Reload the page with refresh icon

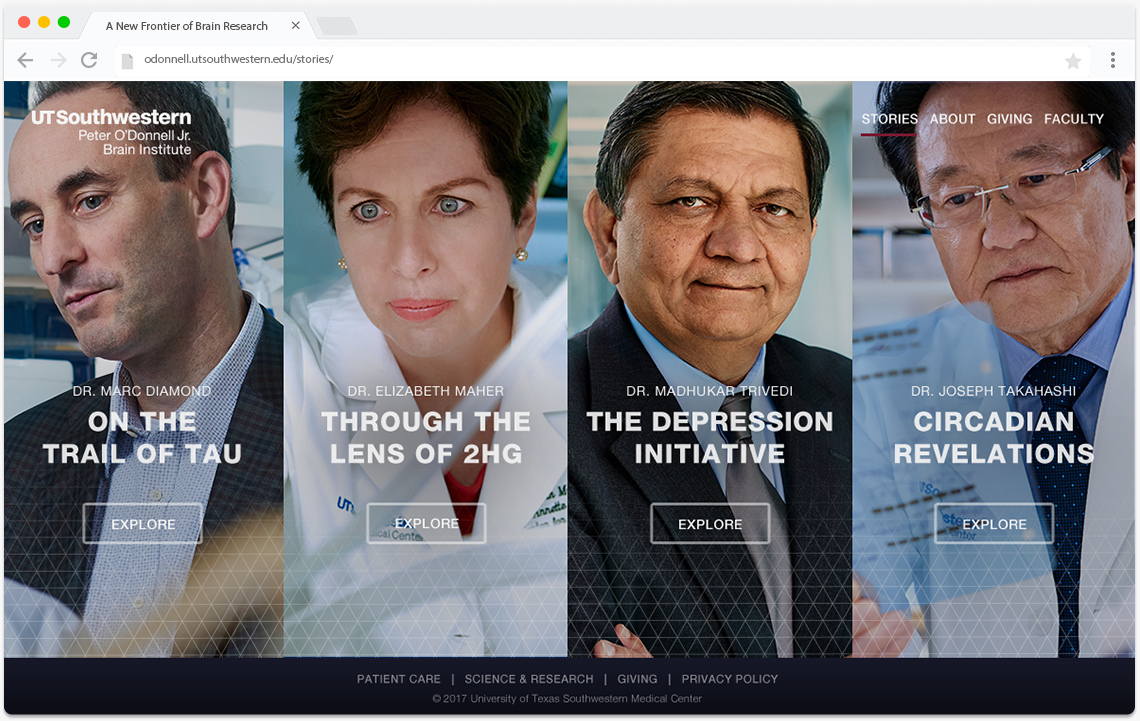(x=89, y=60)
